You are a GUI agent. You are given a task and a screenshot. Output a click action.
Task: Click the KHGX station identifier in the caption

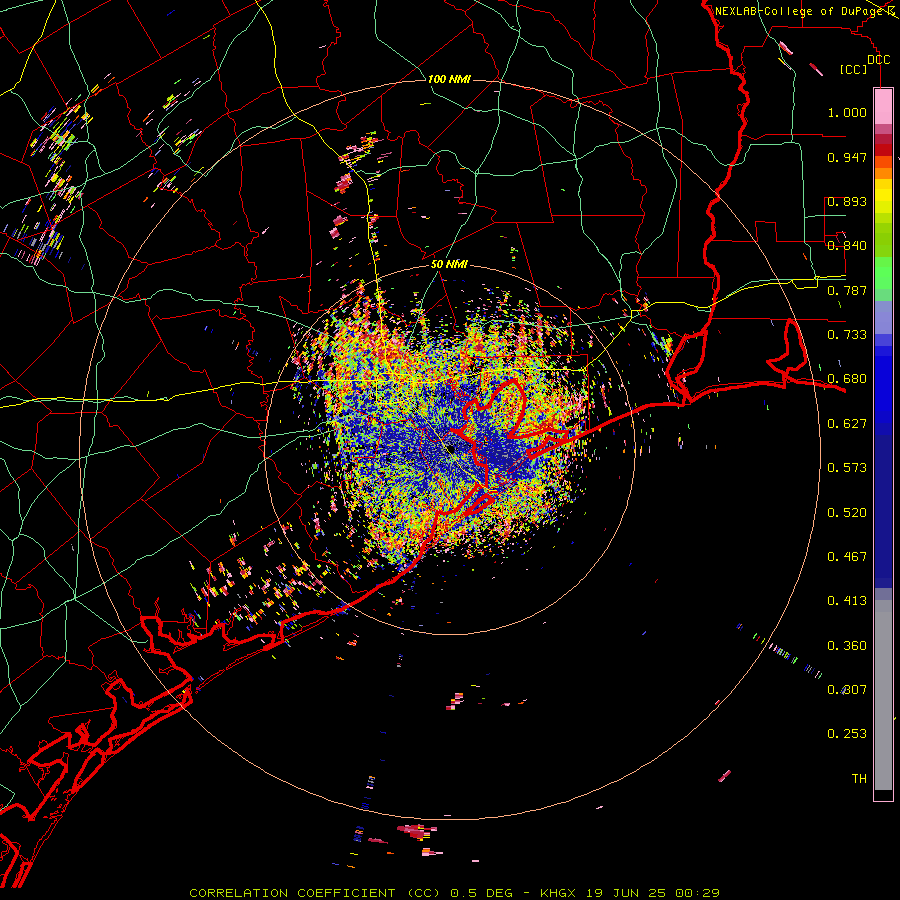(x=559, y=893)
